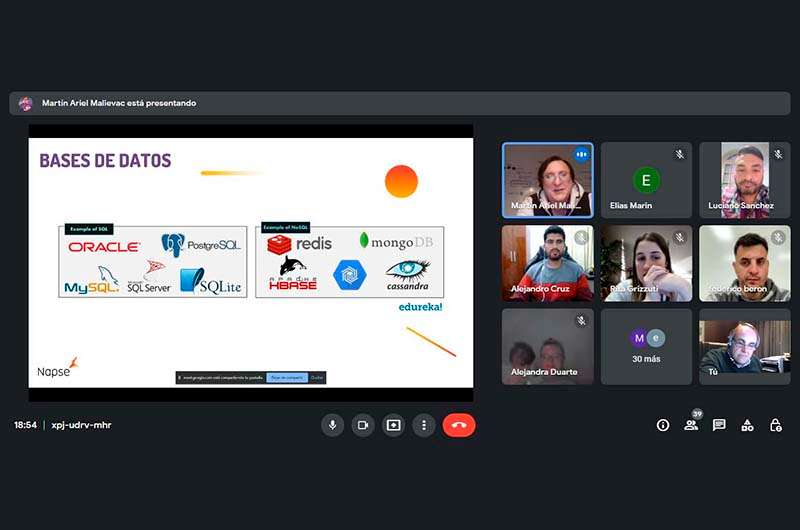Viewport: 800px width, 530px height.
Task: Open the chat panel
Action: pos(719,425)
